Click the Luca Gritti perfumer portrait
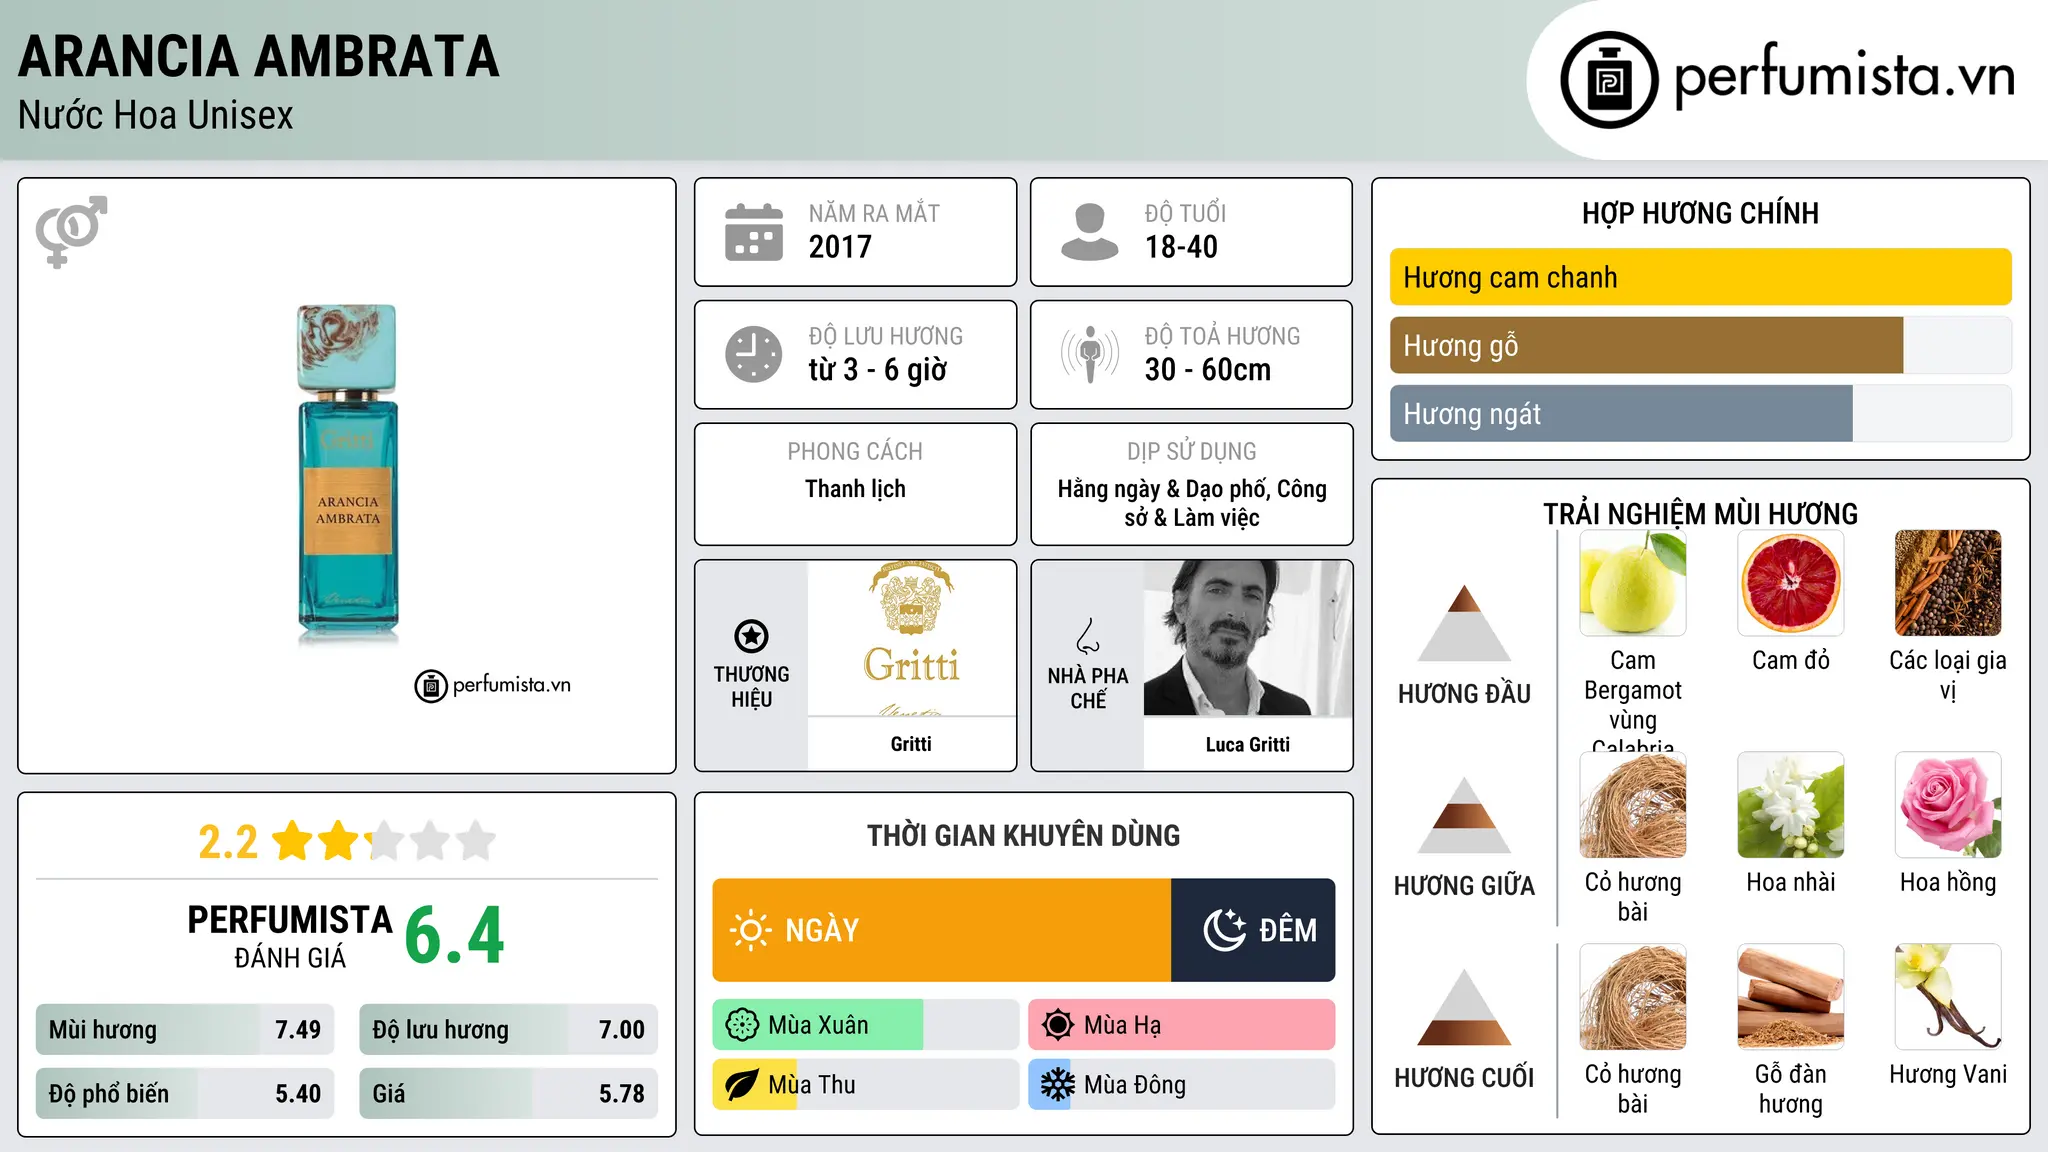2048x1152 pixels. tap(1247, 638)
